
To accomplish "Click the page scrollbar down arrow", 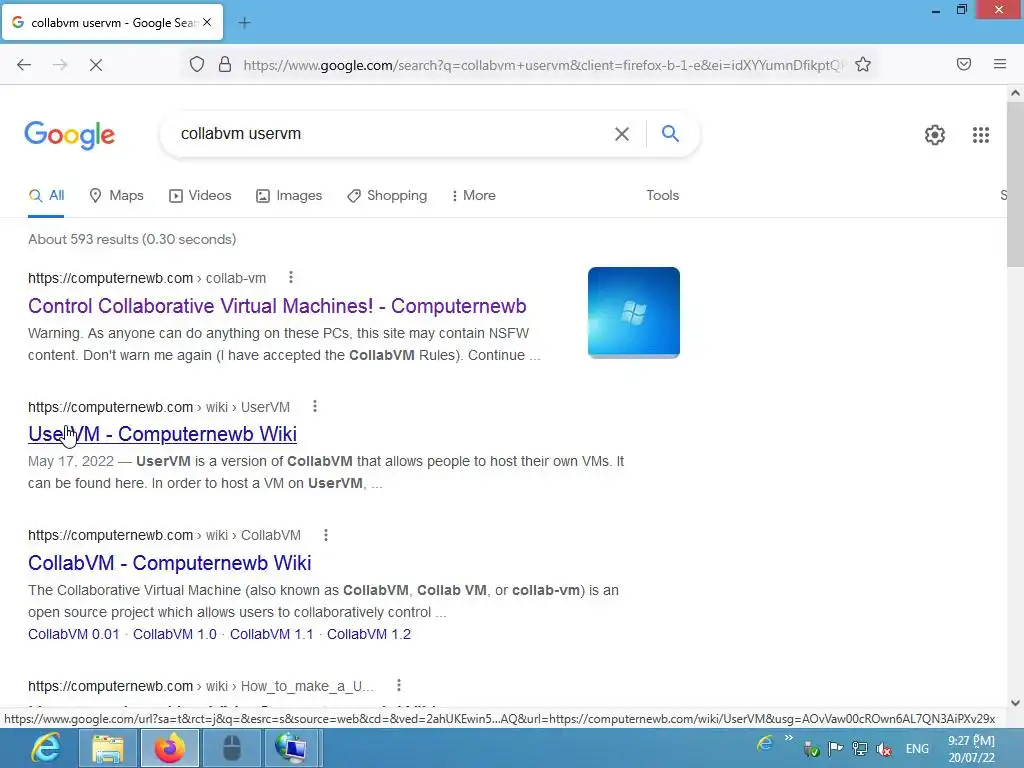I will pos(1015,703).
